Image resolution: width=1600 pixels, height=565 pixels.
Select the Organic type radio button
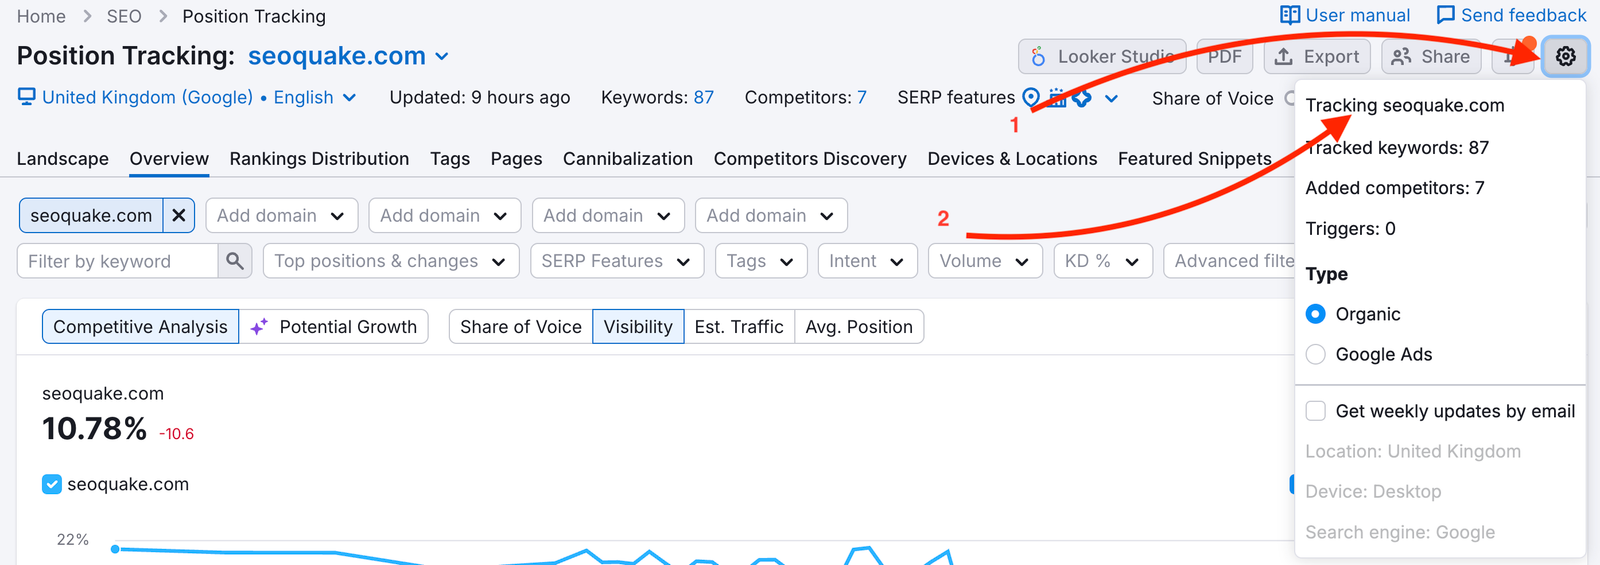tap(1316, 314)
